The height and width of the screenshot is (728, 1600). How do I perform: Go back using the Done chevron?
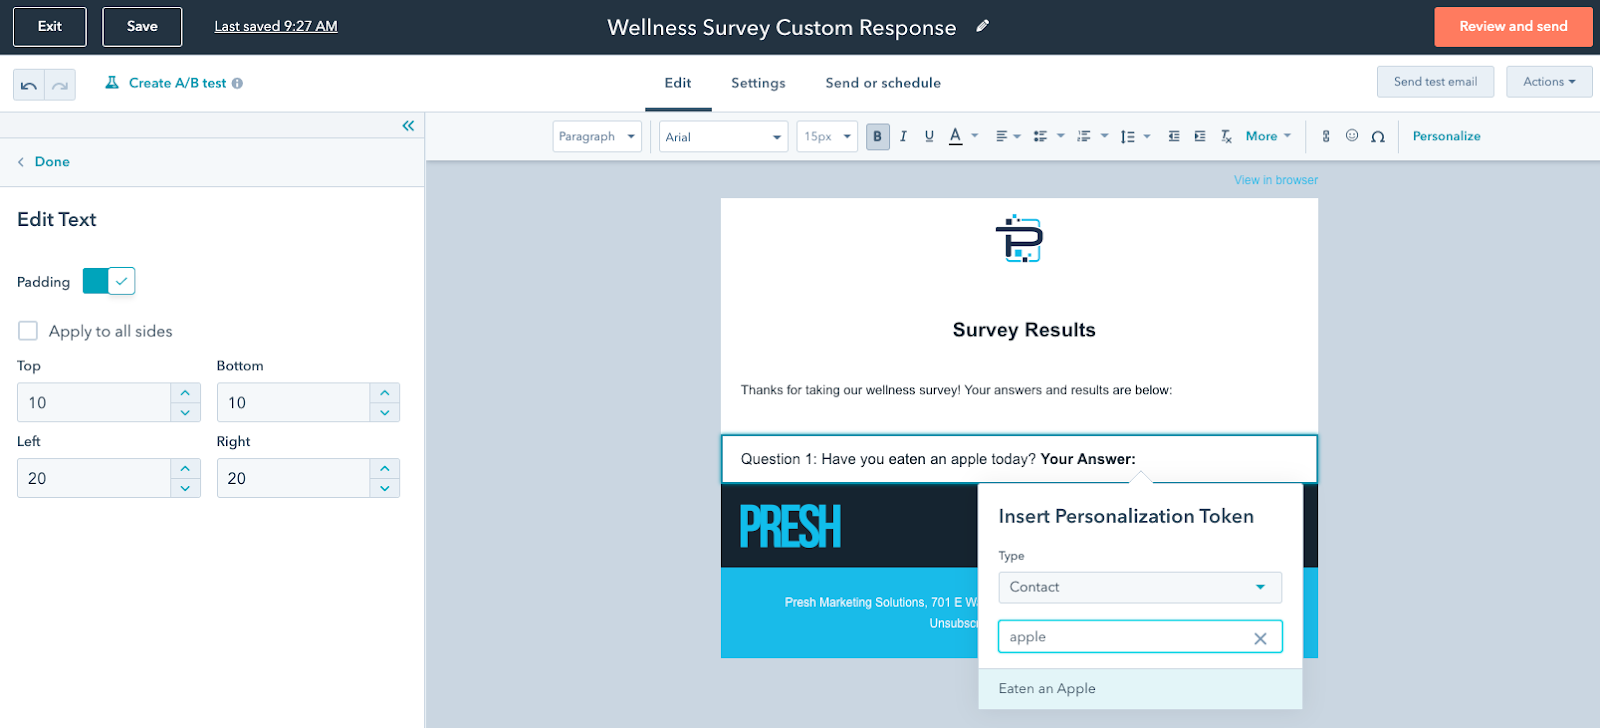pos(20,162)
